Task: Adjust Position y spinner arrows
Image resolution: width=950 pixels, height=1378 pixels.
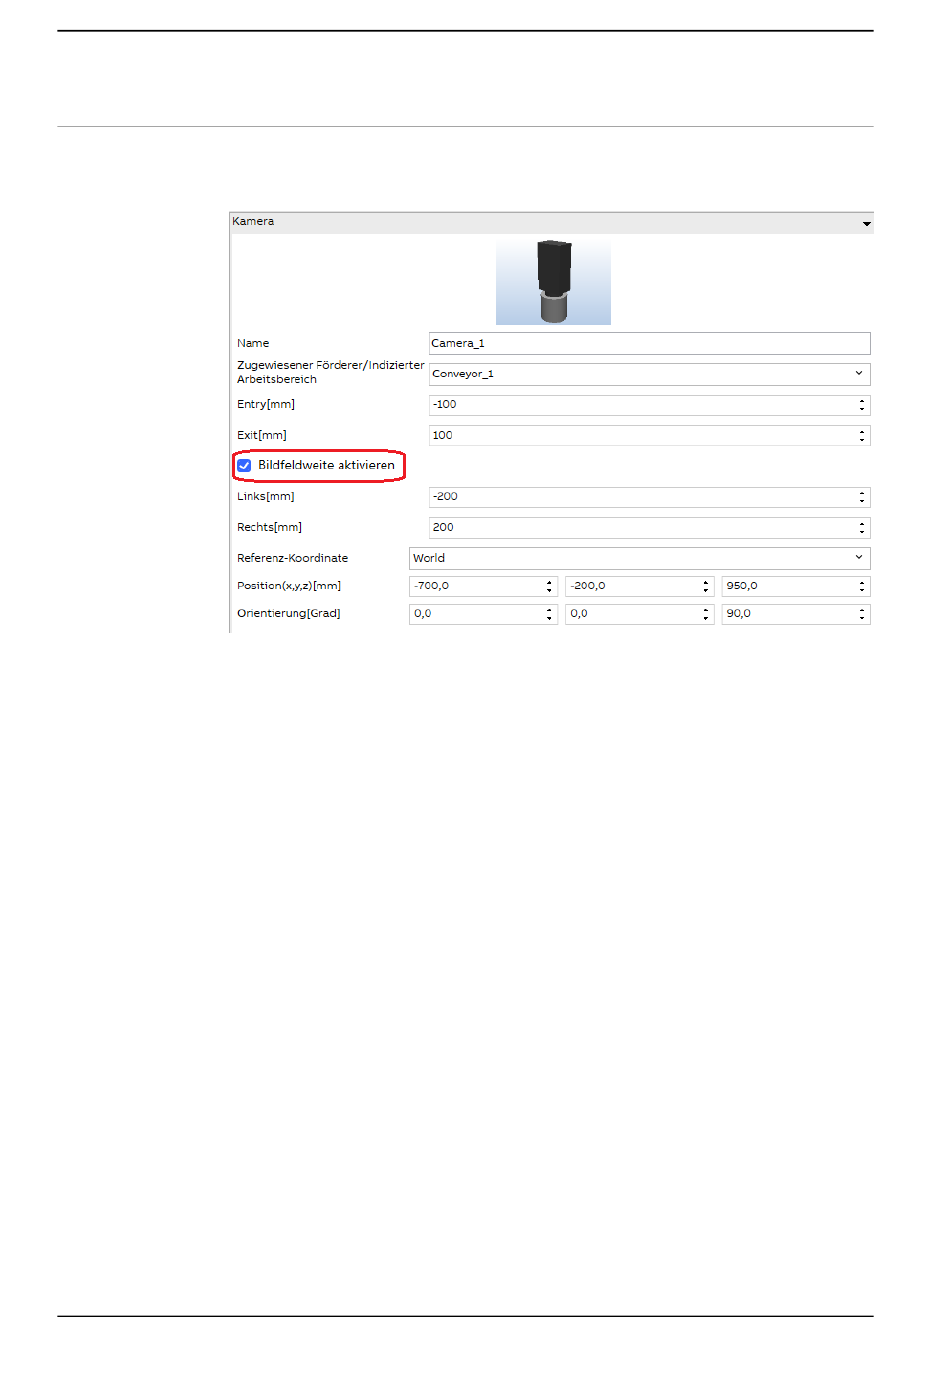Action: [706, 586]
